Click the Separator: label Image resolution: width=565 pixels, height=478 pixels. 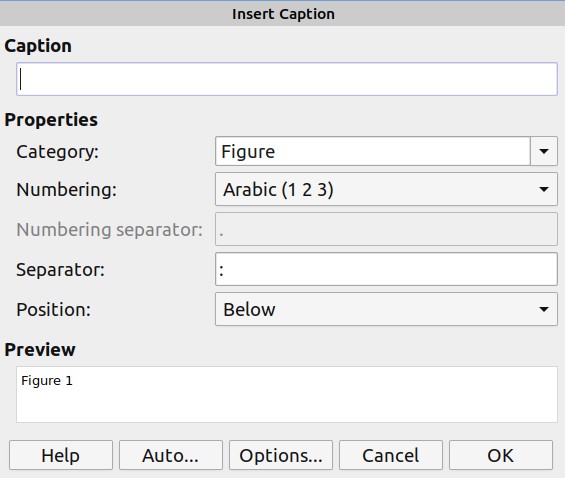point(61,269)
